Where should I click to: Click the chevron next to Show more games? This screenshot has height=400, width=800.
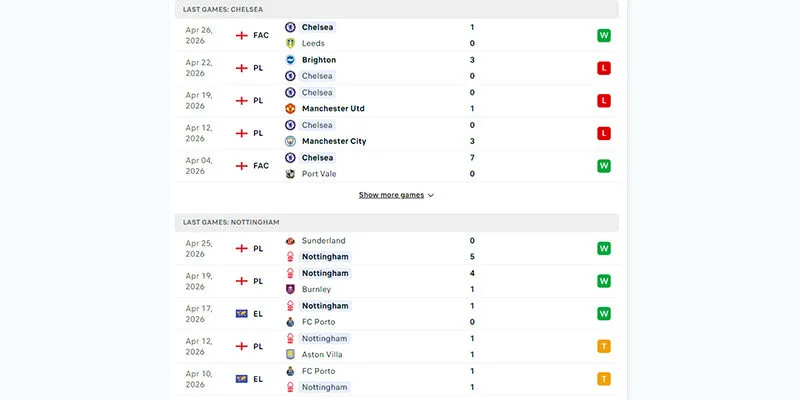pos(431,195)
